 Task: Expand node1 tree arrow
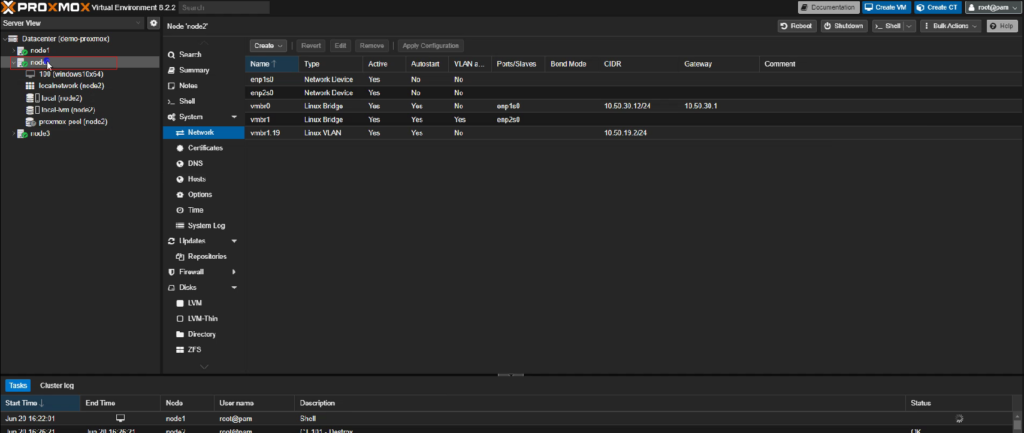tap(14, 50)
